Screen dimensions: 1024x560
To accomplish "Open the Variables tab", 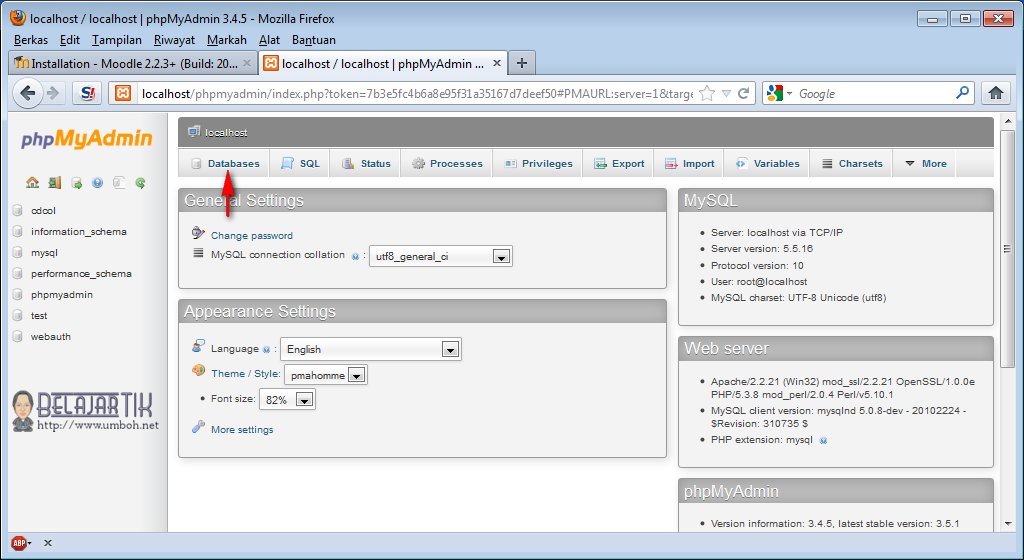I will [767, 163].
